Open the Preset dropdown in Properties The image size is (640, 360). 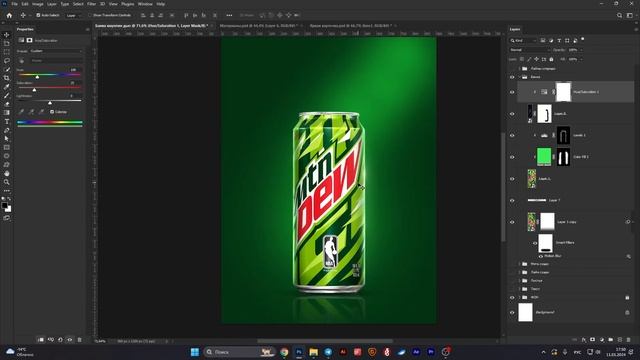(x=56, y=51)
